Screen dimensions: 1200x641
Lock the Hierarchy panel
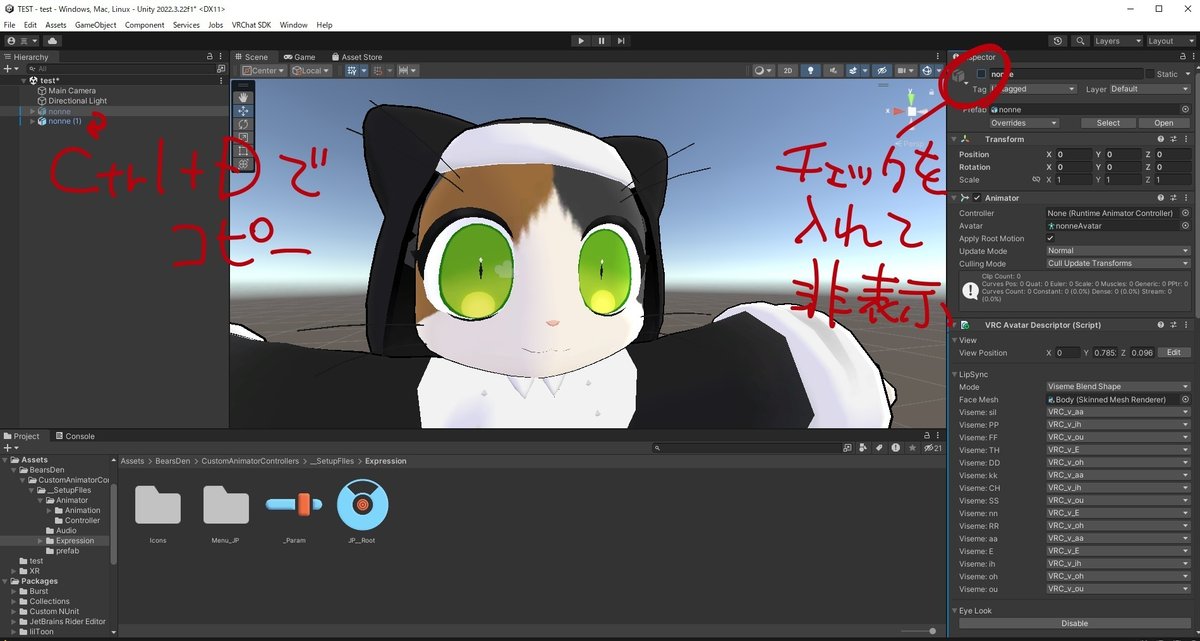(x=208, y=57)
